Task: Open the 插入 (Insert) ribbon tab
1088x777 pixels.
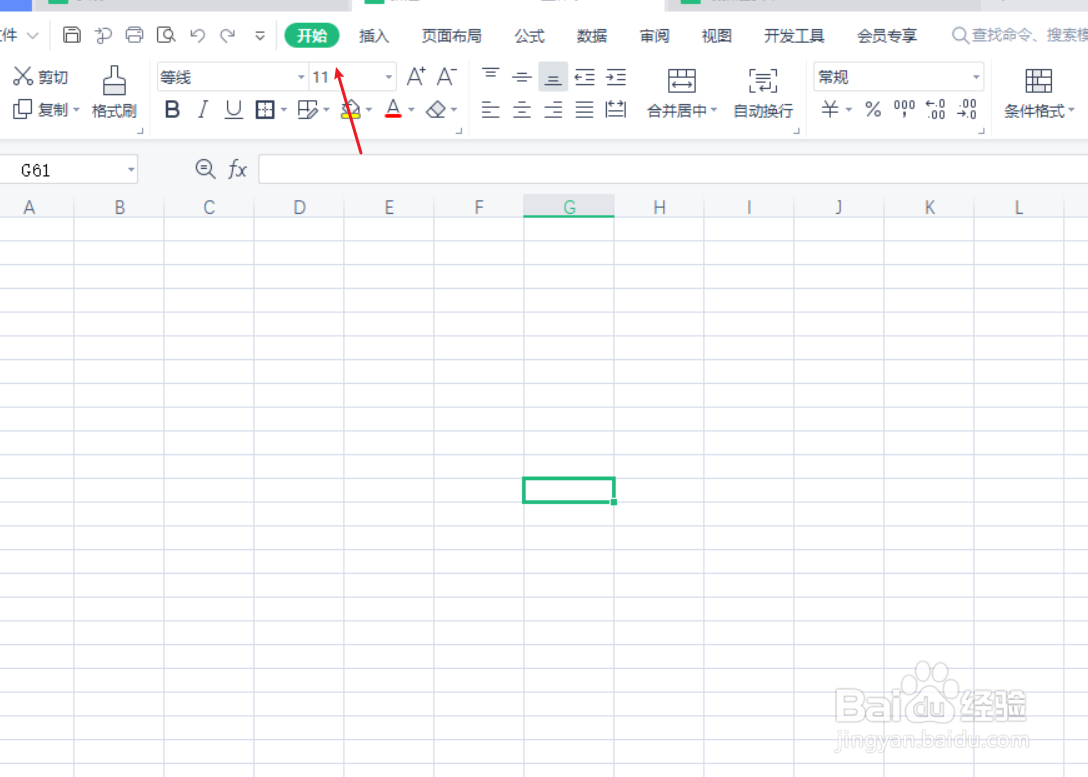Action: [x=374, y=35]
